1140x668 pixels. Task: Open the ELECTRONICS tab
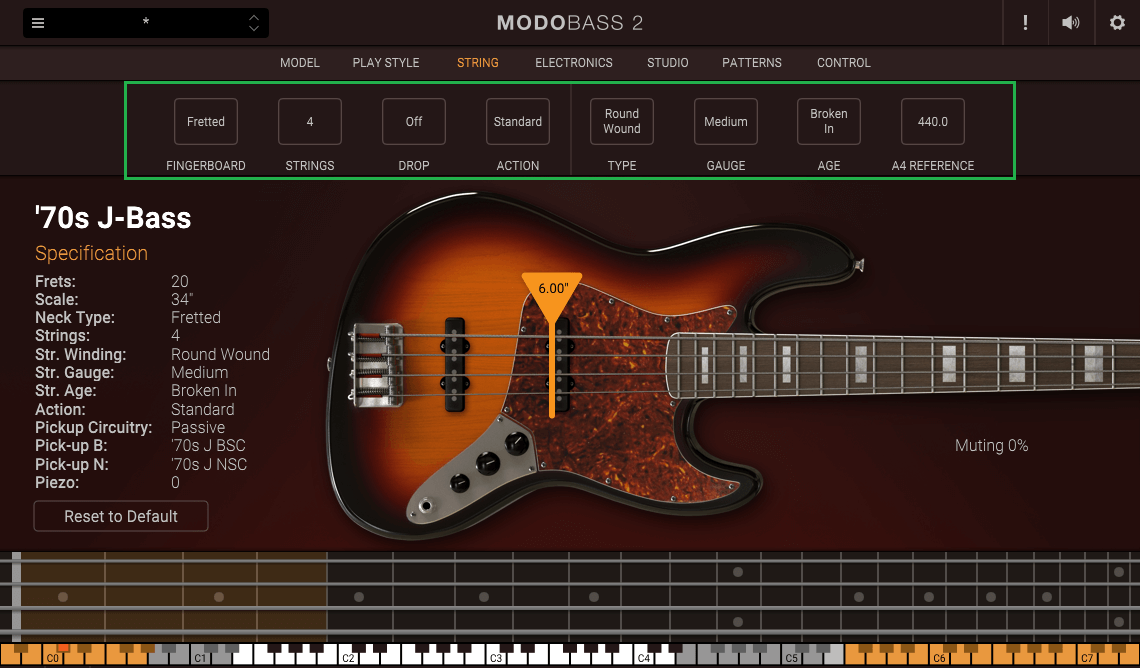tap(574, 63)
